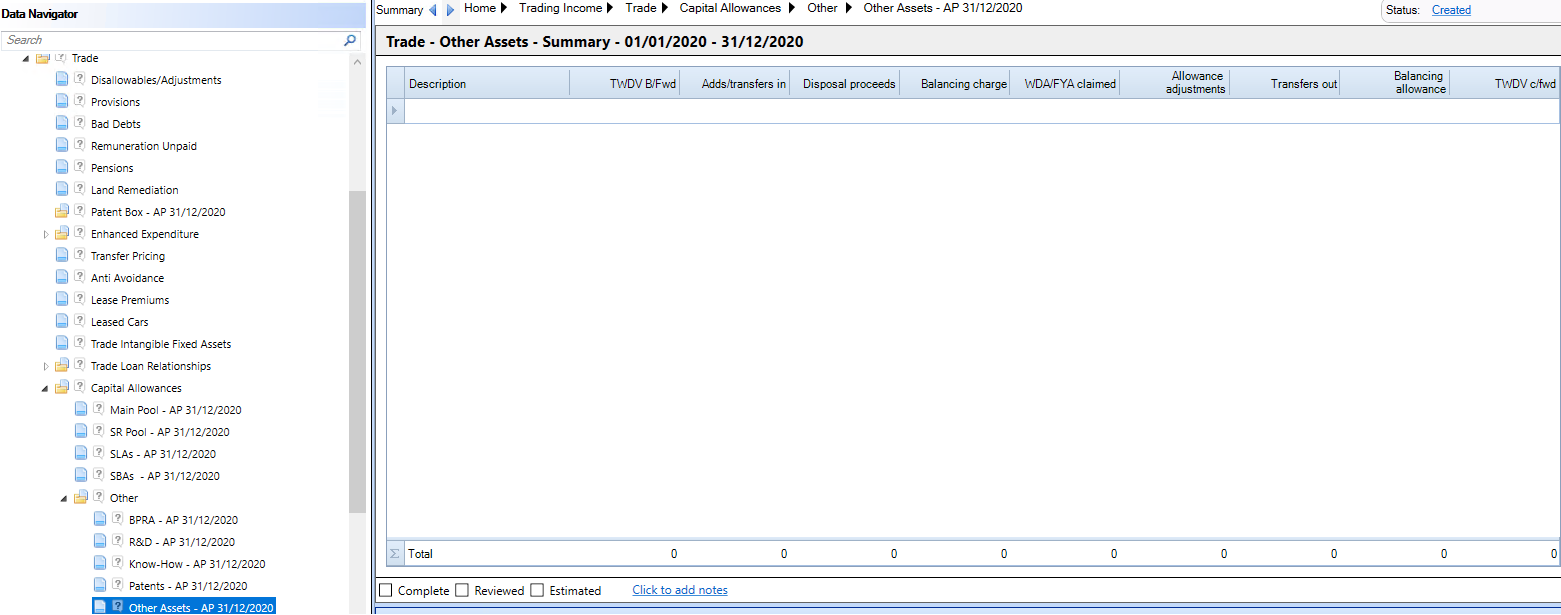Click the document icon beside Patents
Image resolution: width=1561 pixels, height=615 pixels.
coord(100,586)
